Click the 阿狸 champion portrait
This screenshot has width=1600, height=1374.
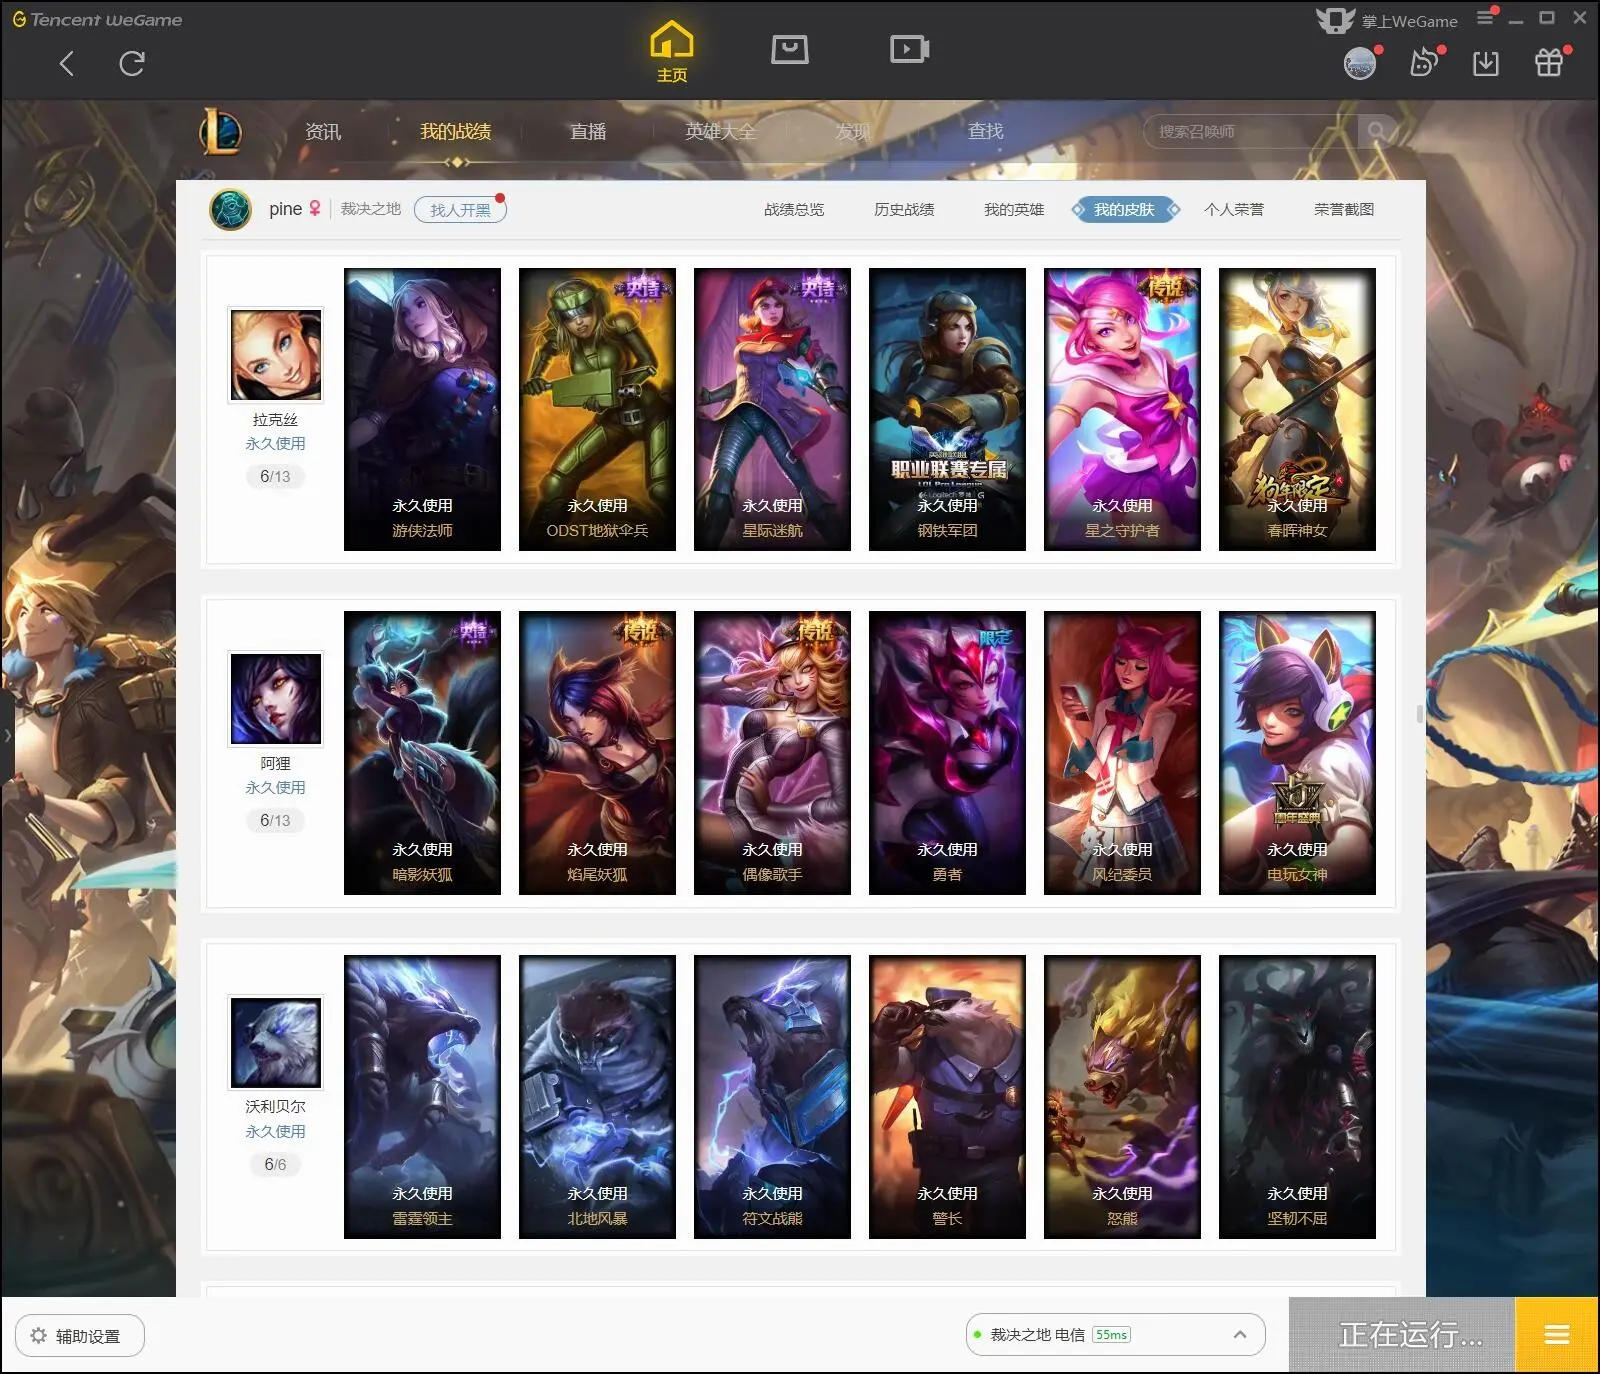pyautogui.click(x=276, y=698)
